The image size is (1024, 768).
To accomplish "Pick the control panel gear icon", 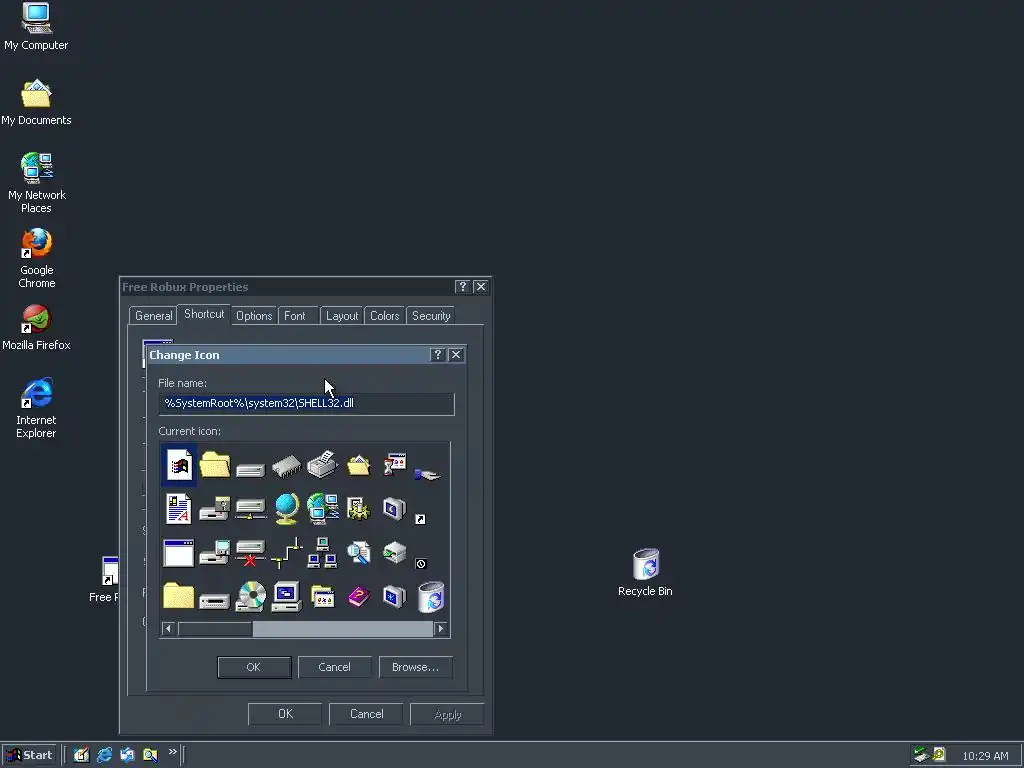I will coord(359,509).
